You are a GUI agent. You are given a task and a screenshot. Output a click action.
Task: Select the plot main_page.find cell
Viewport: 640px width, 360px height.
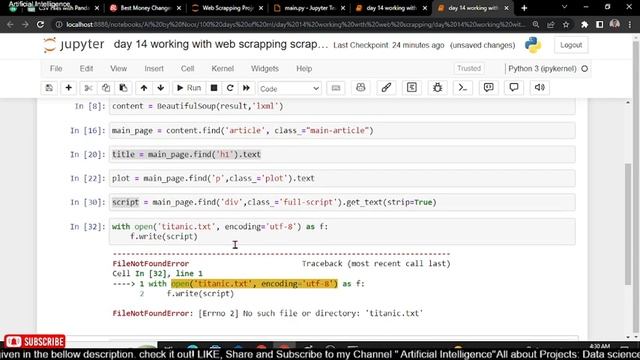[342, 178]
